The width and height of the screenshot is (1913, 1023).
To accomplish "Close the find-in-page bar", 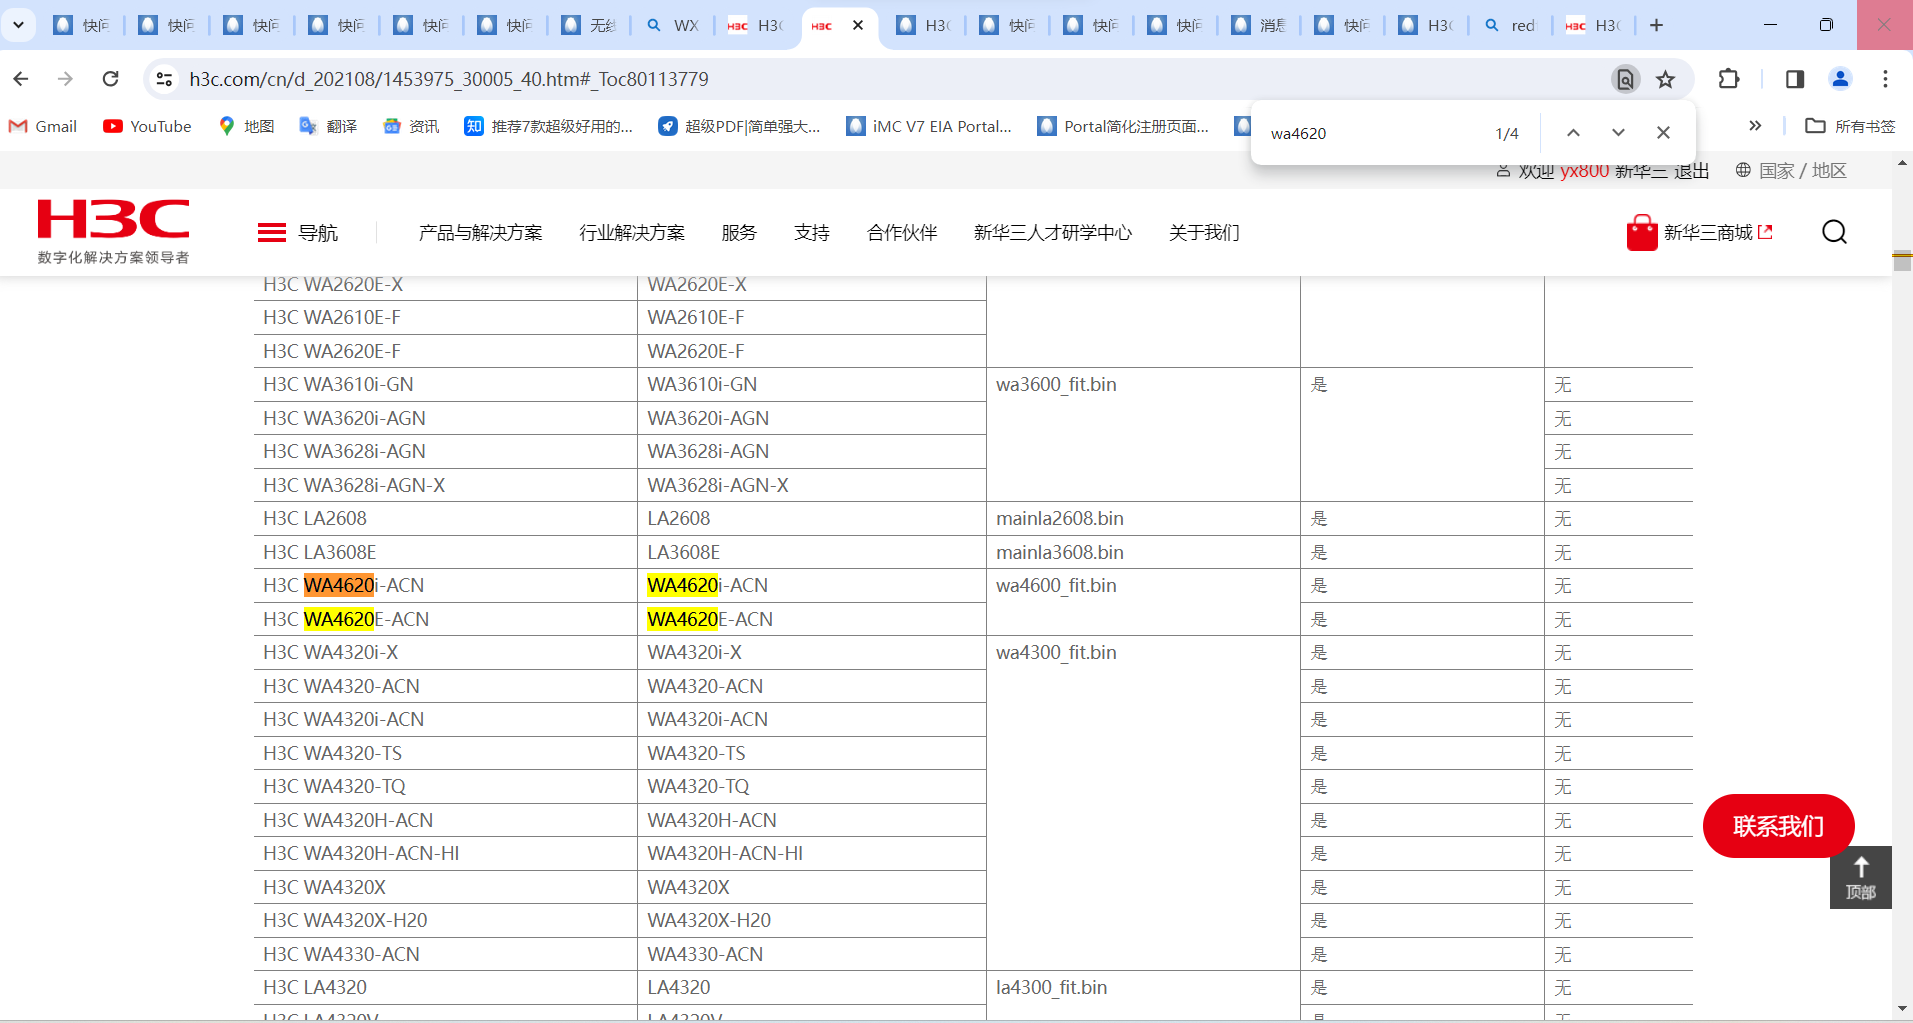I will (1663, 133).
